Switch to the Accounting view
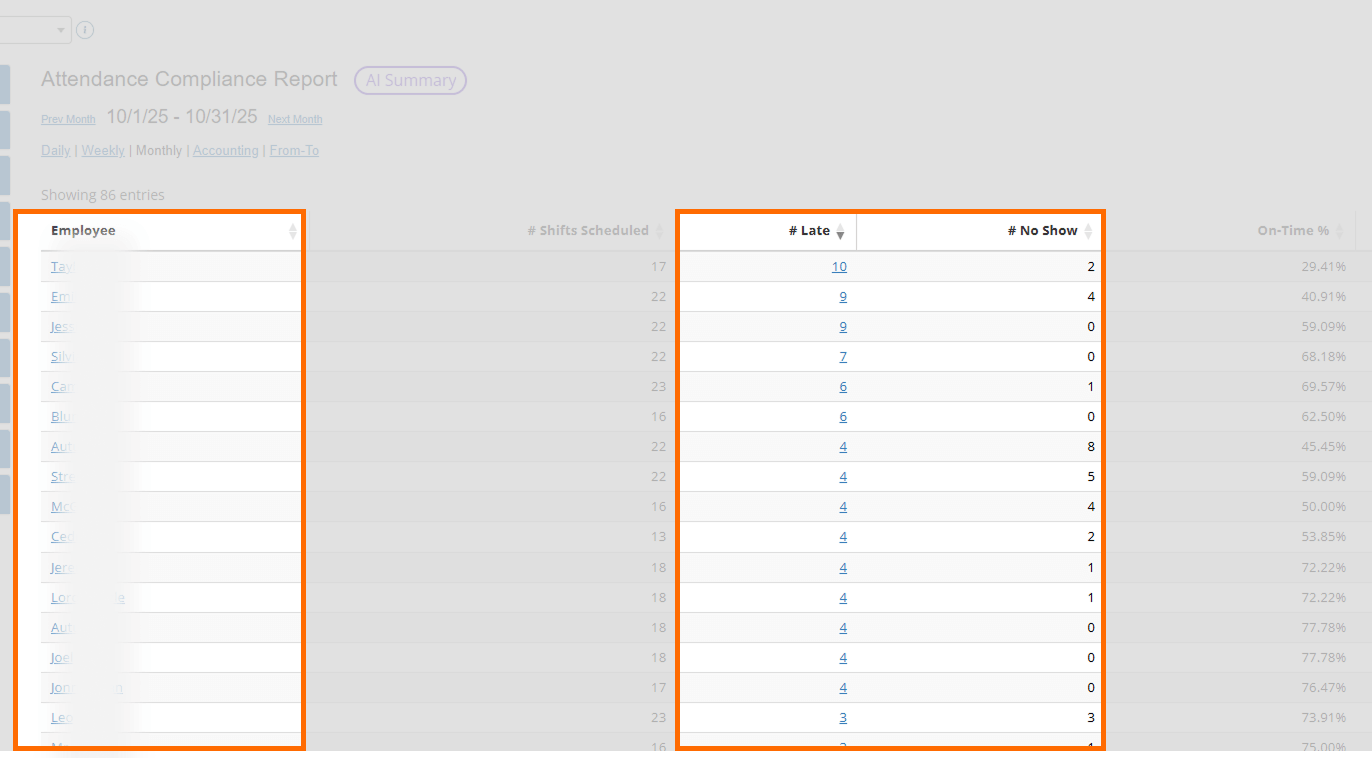The height and width of the screenshot is (758, 1372). (x=225, y=151)
